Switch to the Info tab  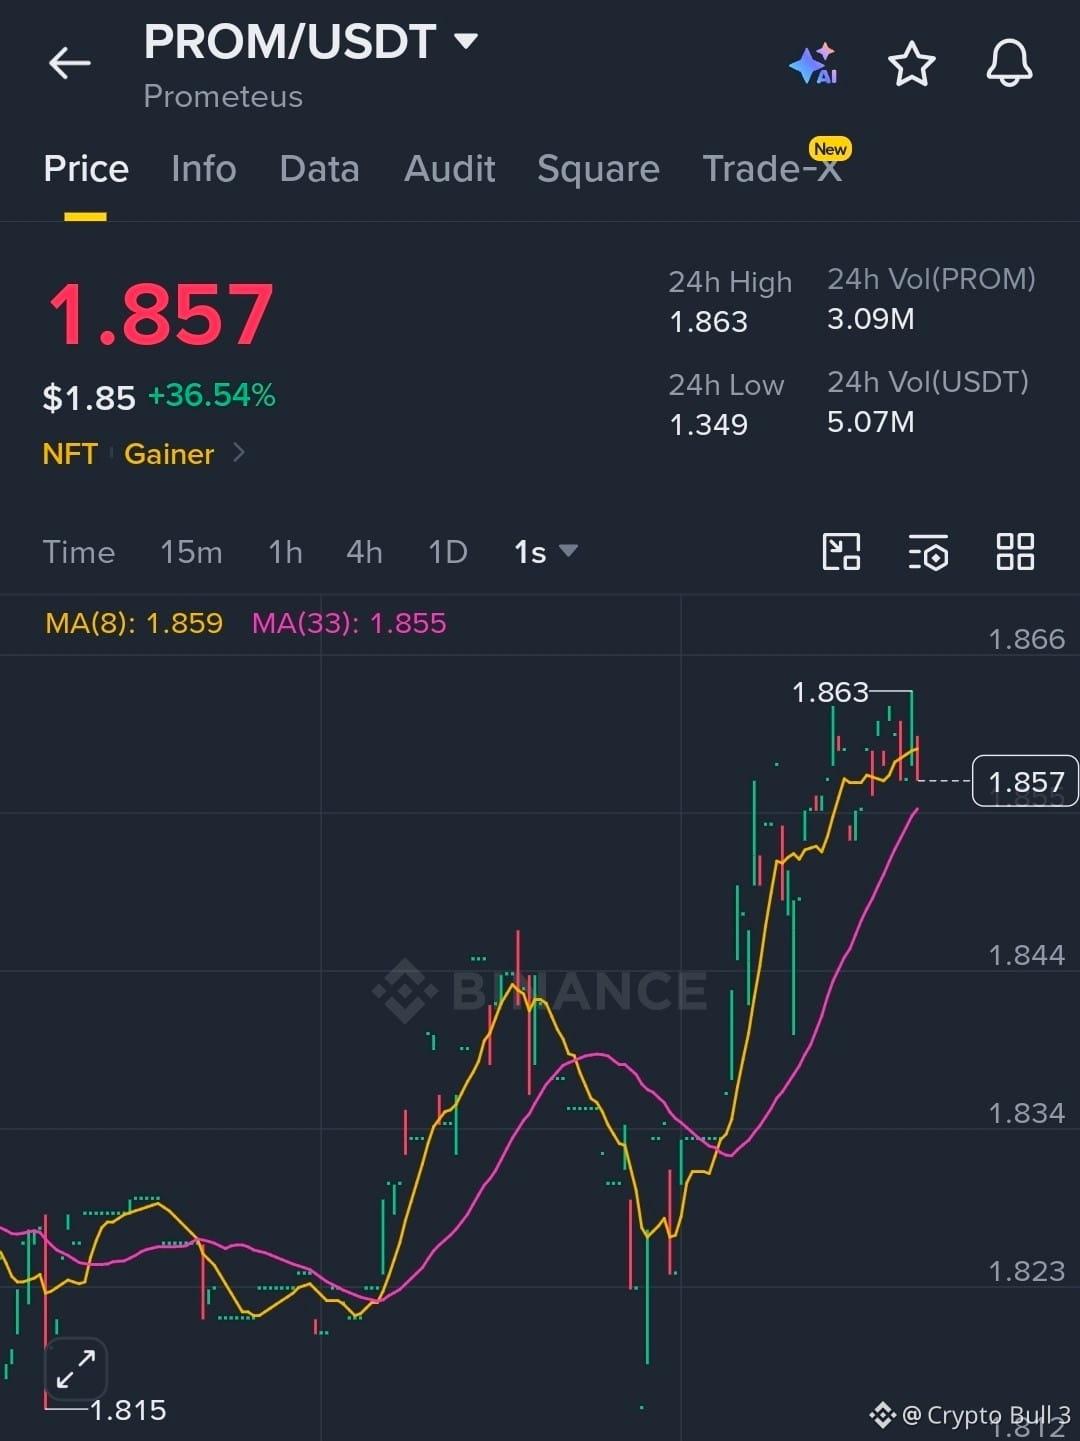(x=204, y=168)
